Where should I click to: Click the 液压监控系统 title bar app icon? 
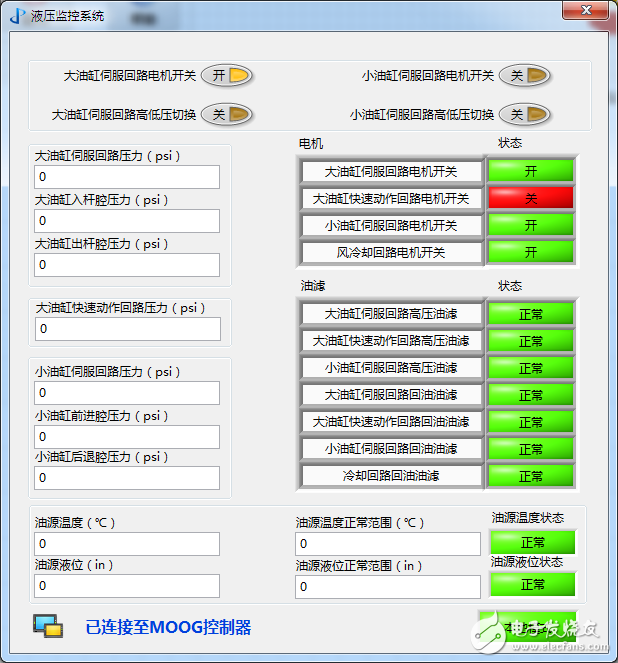pyautogui.click(x=17, y=15)
